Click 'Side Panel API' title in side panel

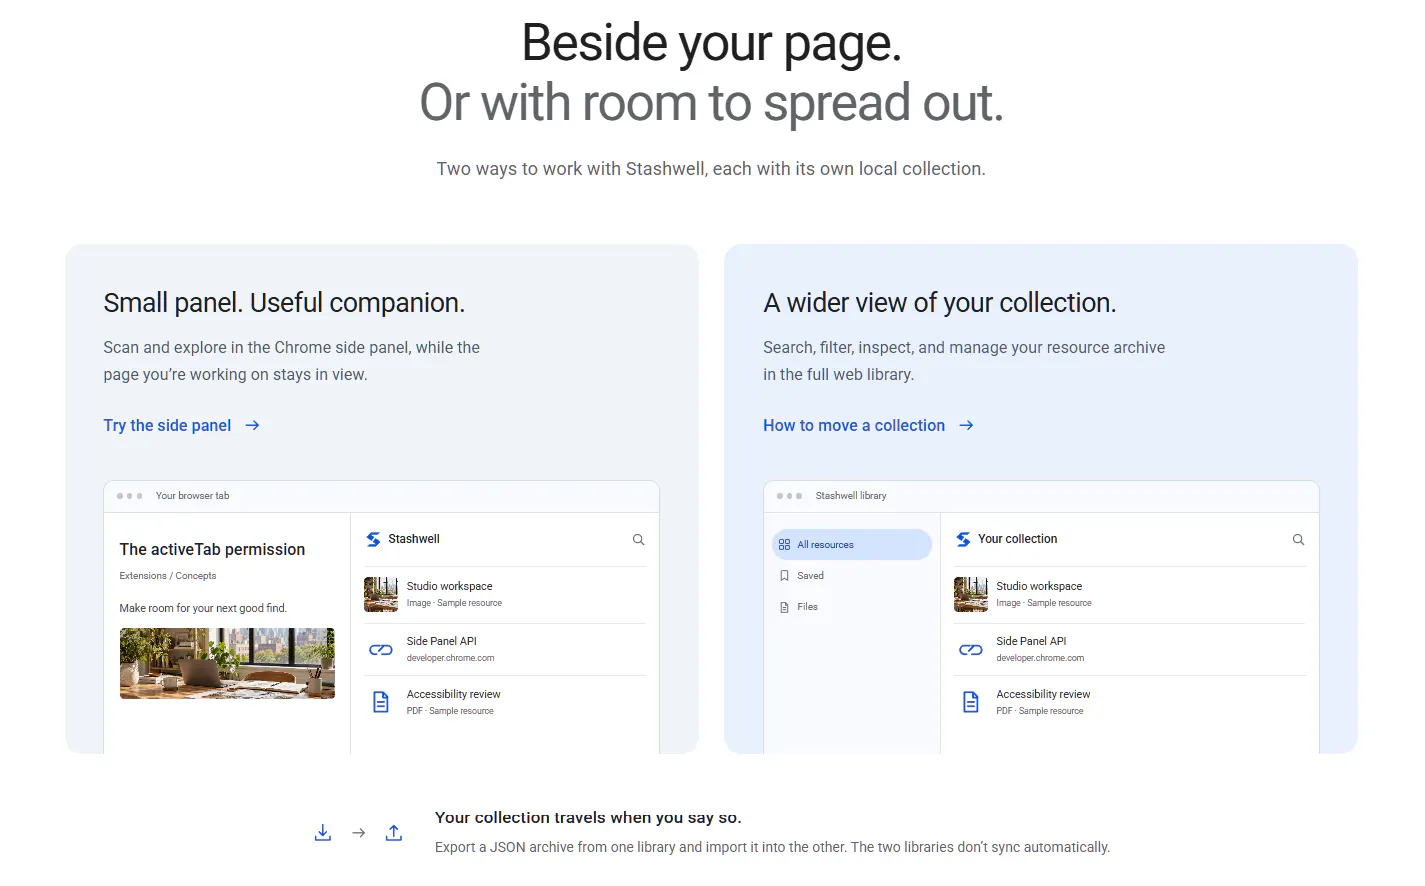pos(441,641)
